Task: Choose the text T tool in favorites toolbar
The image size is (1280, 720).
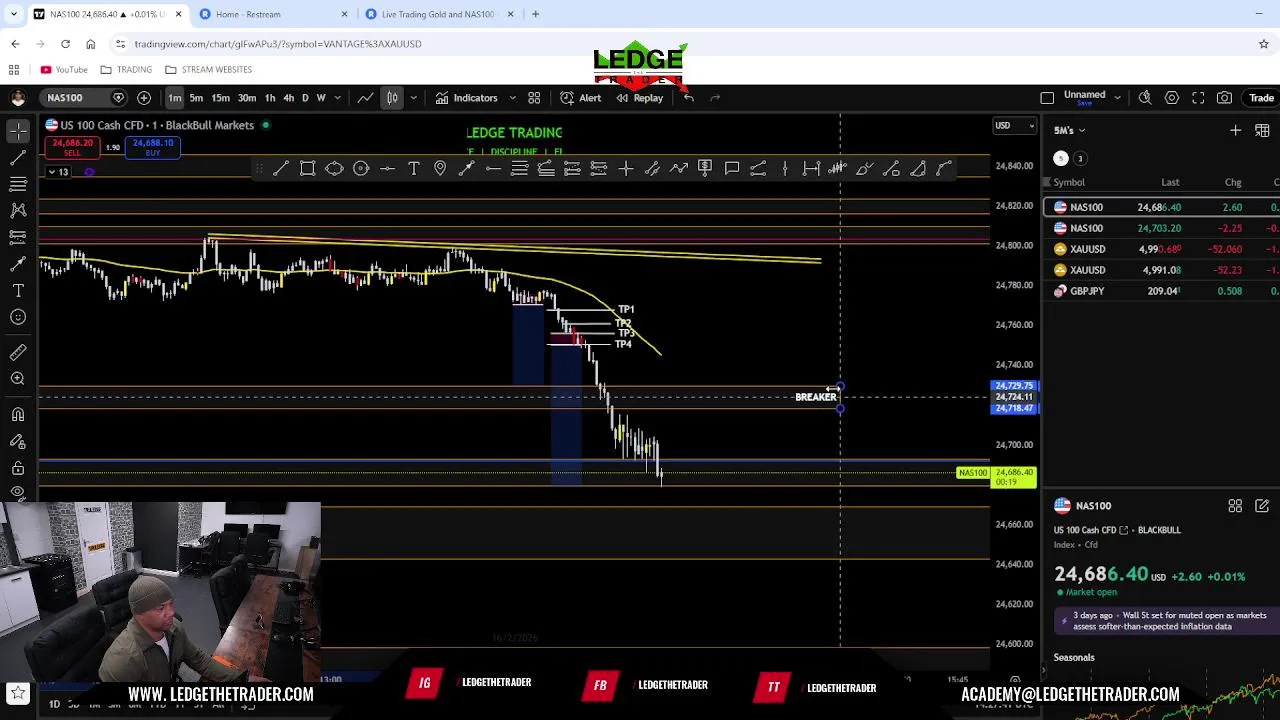Action: [414, 168]
